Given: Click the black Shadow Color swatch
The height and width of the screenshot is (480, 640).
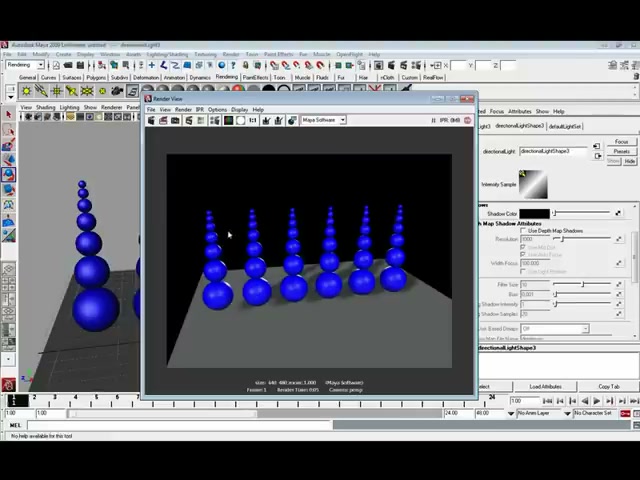Looking at the screenshot, I should pyautogui.click(x=534, y=213).
